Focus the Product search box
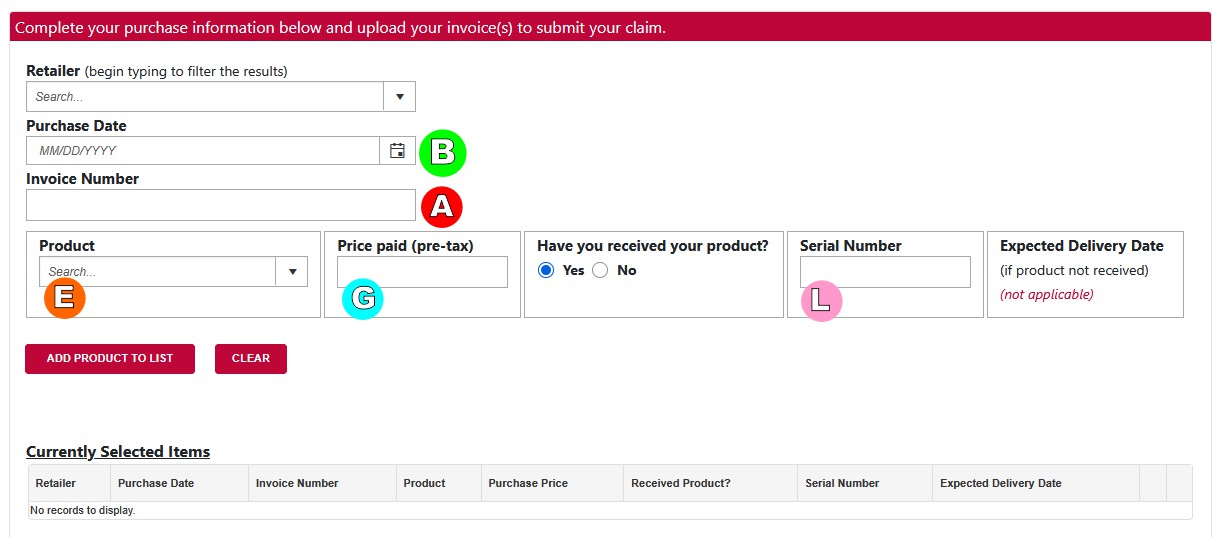The height and width of the screenshot is (537, 1213). pos(158,272)
